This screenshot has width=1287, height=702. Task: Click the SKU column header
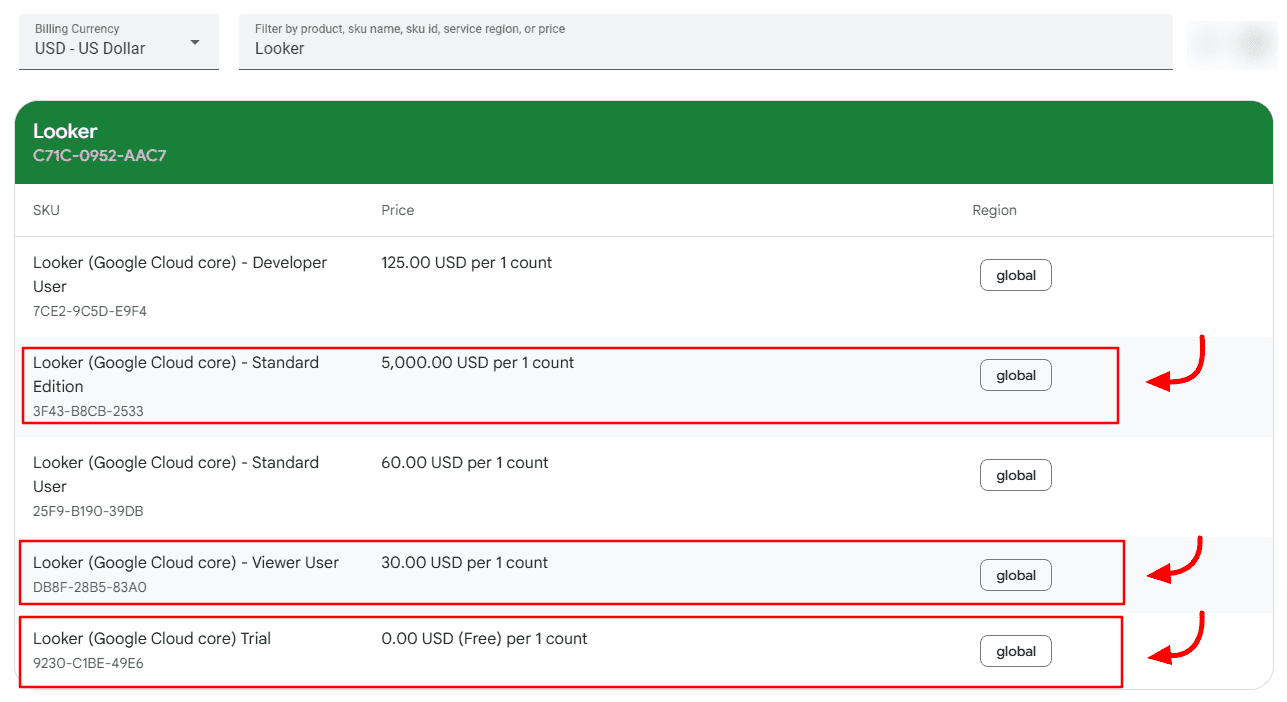tap(46, 210)
